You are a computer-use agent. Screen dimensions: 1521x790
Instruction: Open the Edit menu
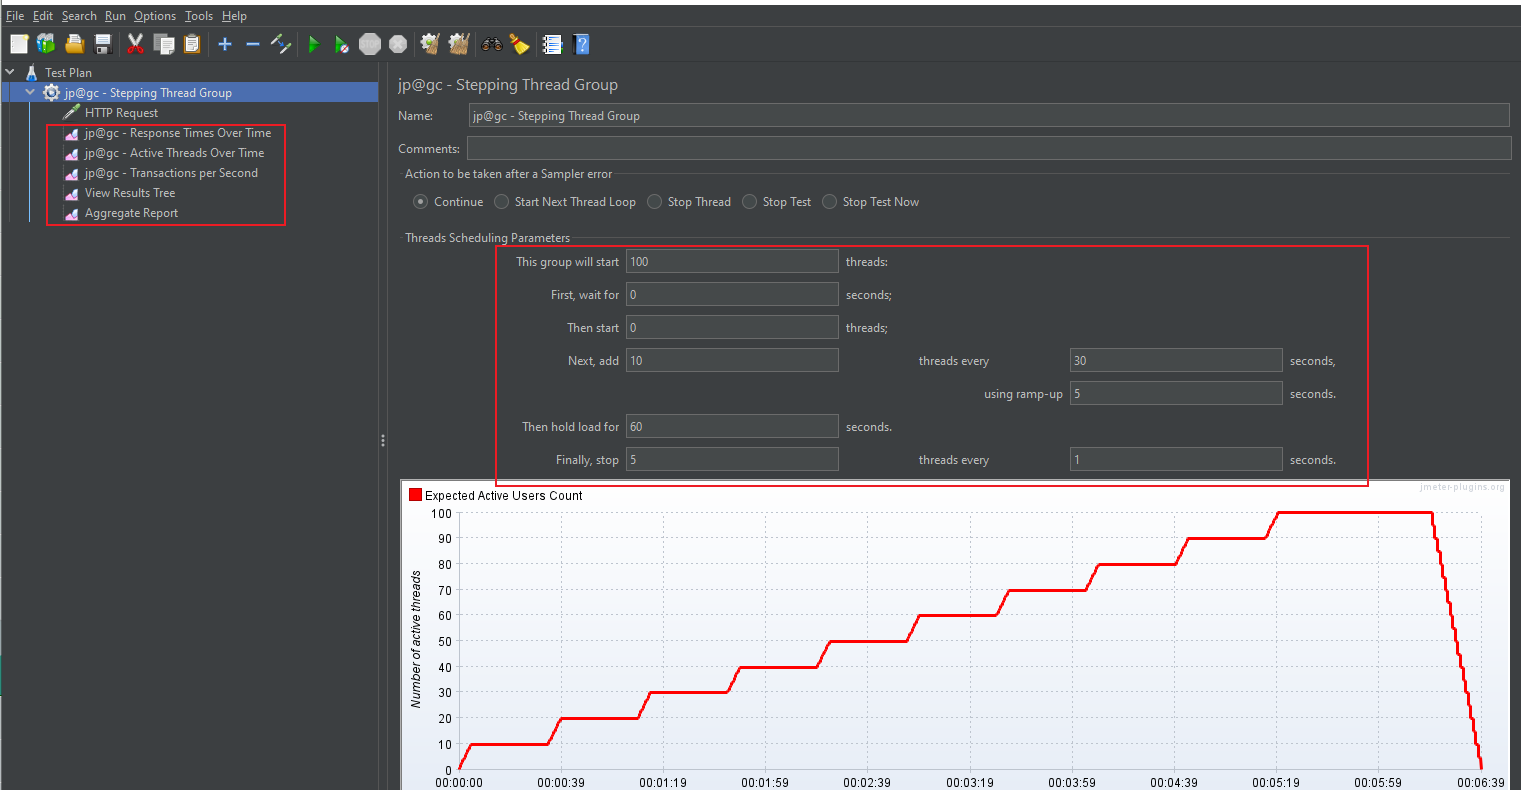(43, 16)
